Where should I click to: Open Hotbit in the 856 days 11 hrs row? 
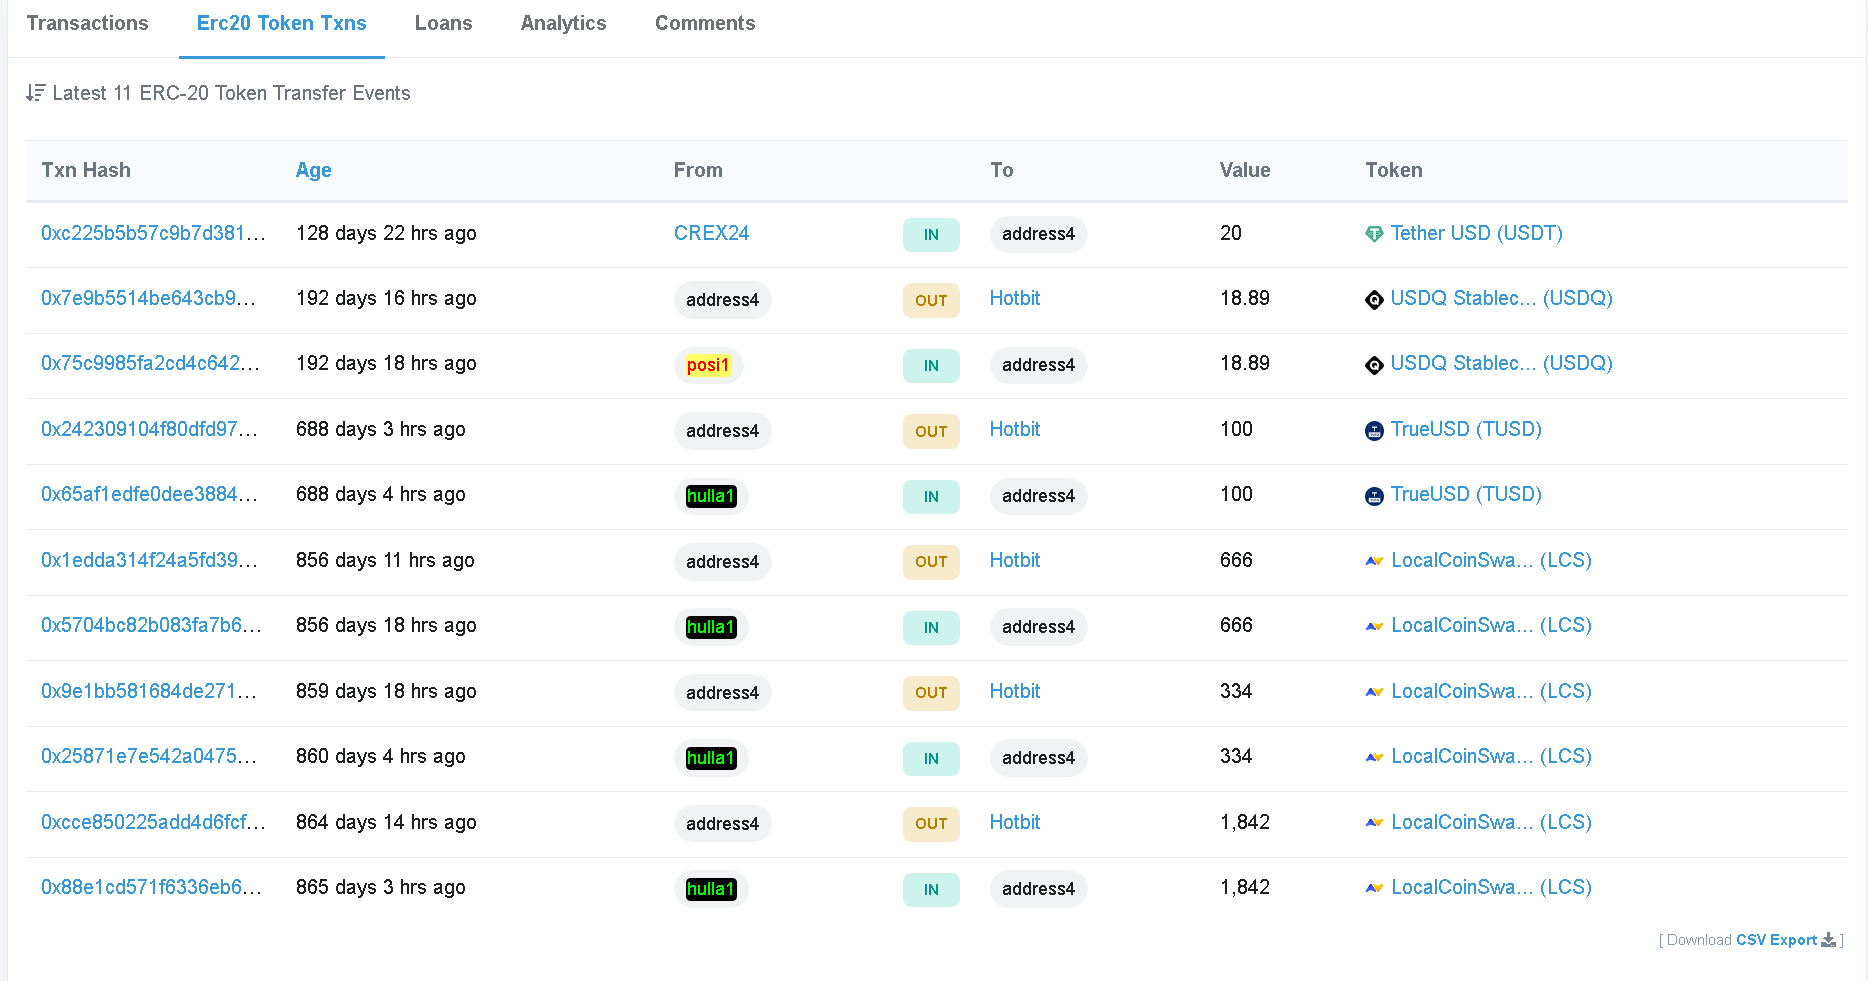(1015, 560)
